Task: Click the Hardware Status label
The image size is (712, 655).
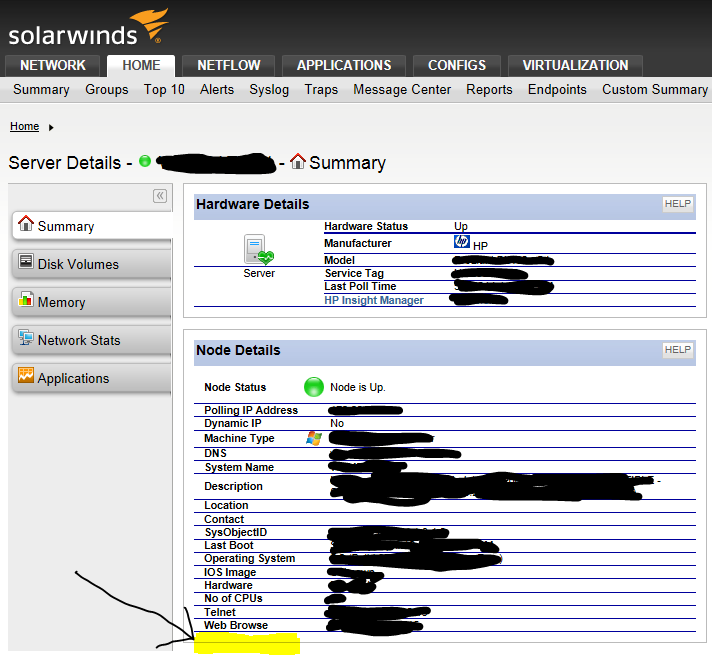Action: coord(366,226)
